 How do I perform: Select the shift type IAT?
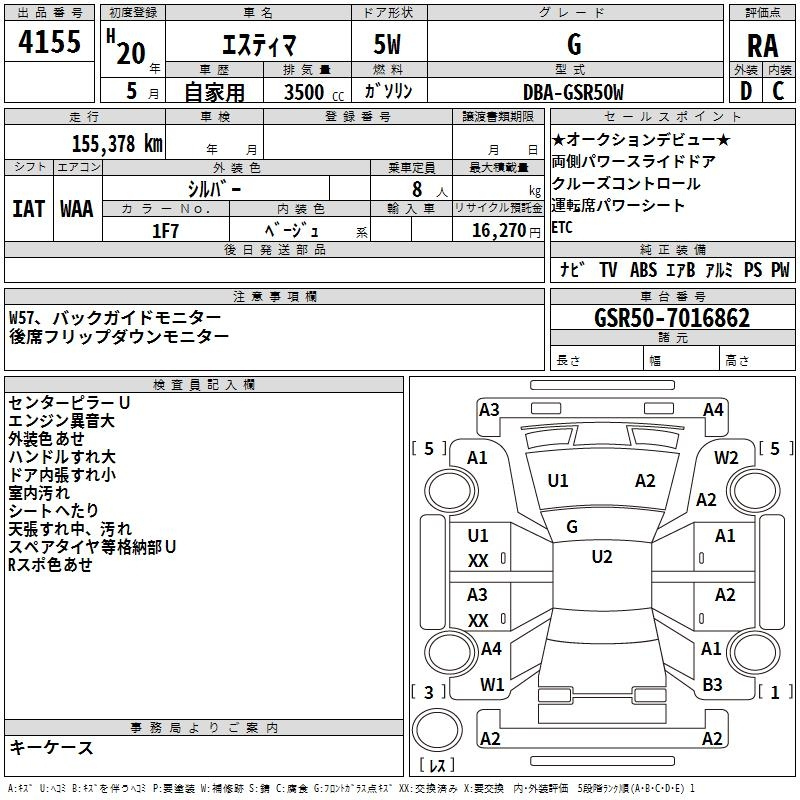coord(29,209)
